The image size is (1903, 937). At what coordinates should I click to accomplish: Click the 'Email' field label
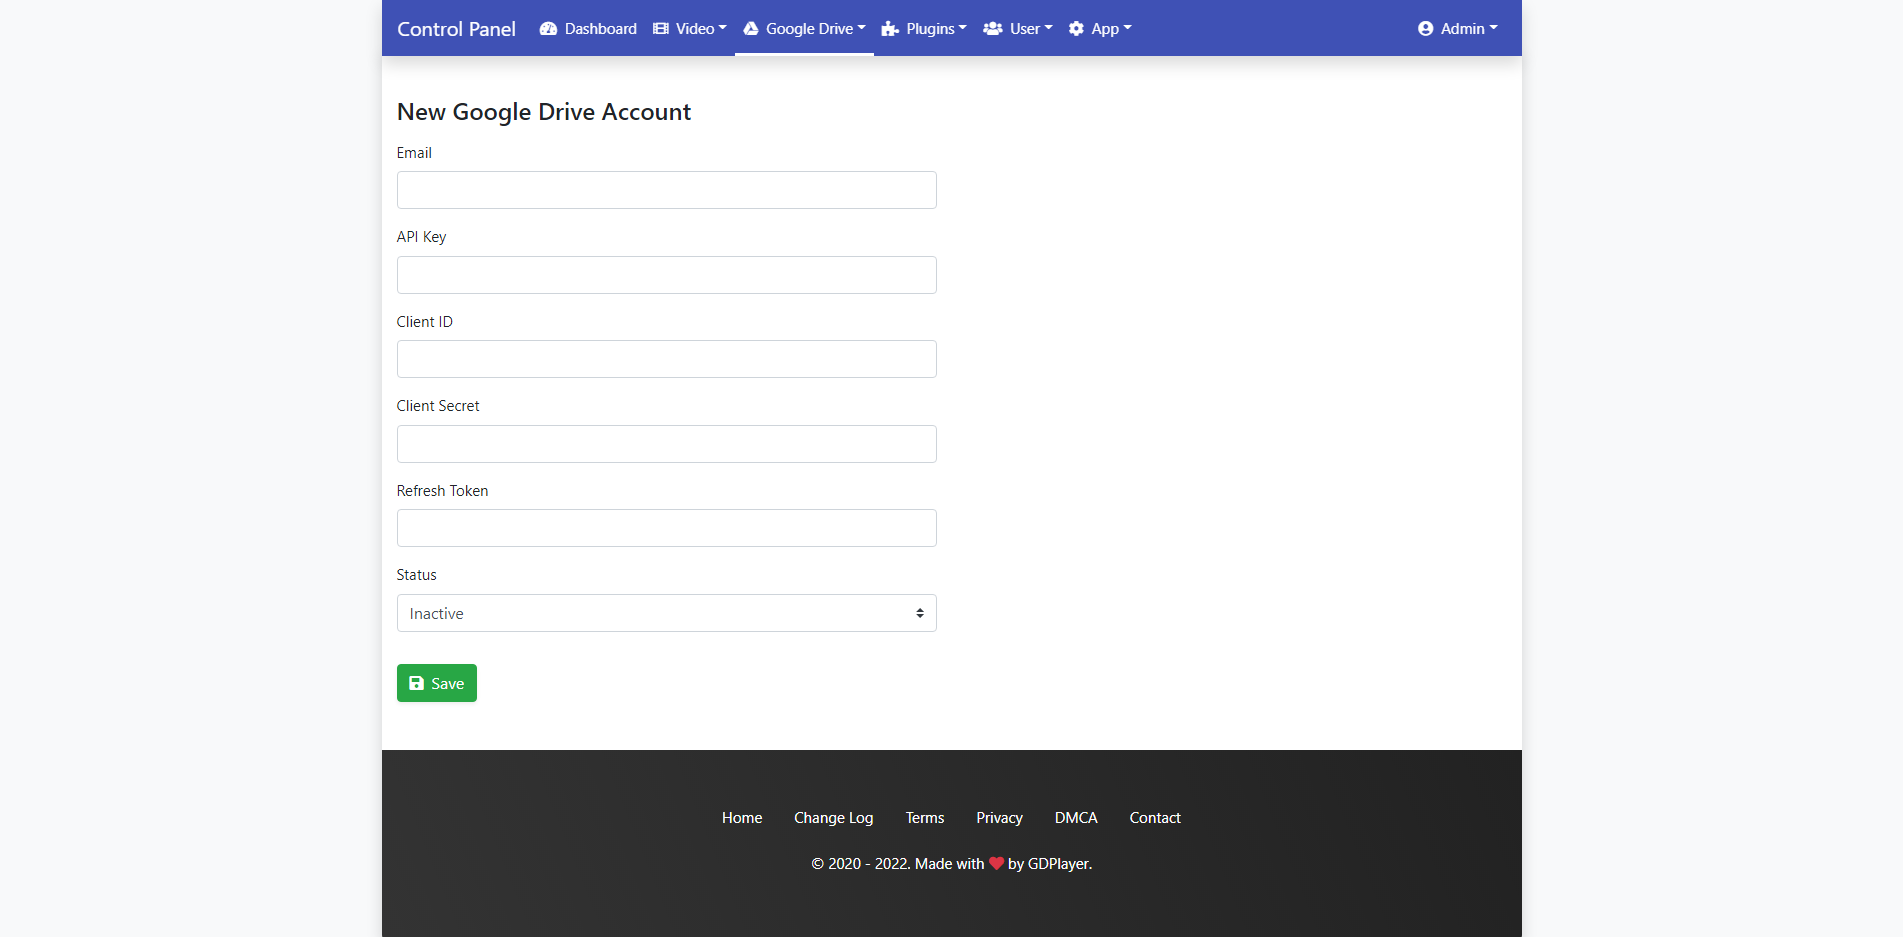click(414, 153)
